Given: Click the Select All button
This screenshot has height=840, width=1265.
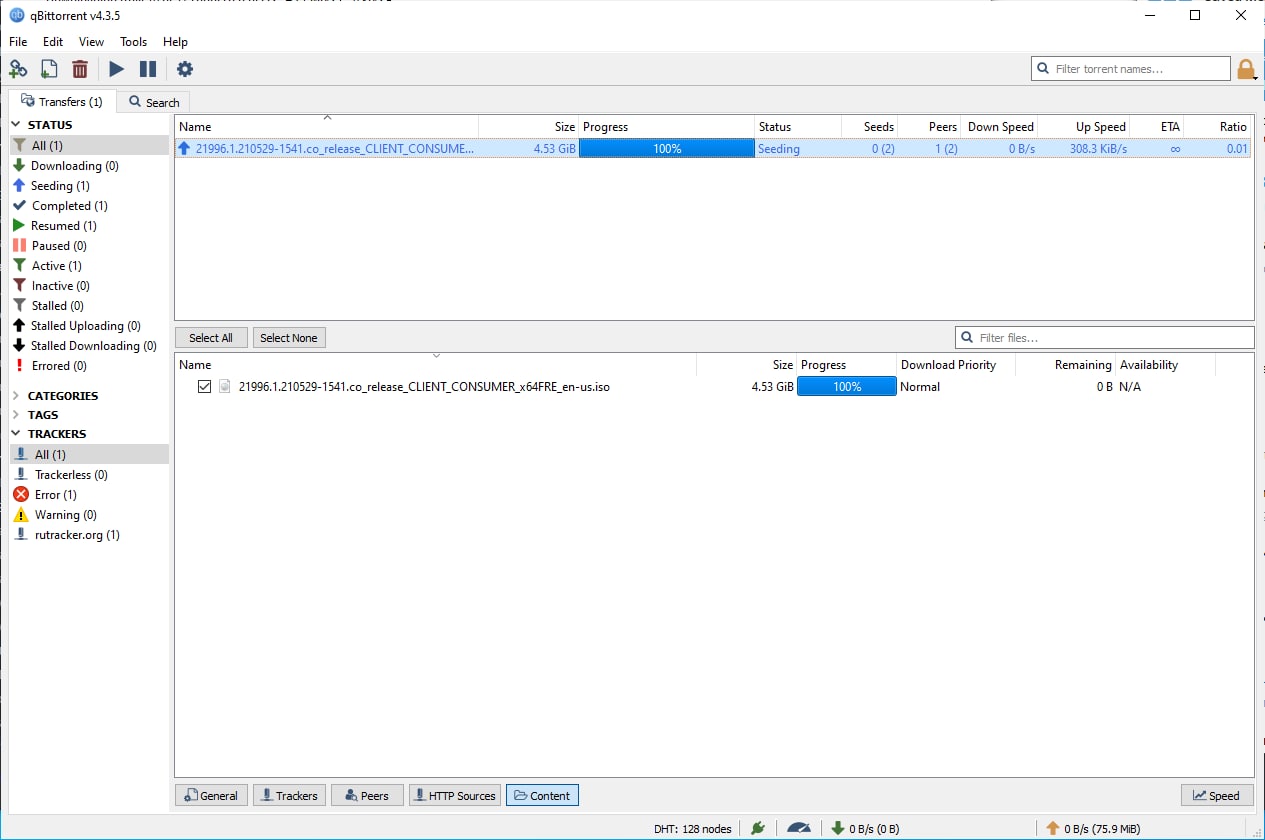Looking at the screenshot, I should (211, 338).
